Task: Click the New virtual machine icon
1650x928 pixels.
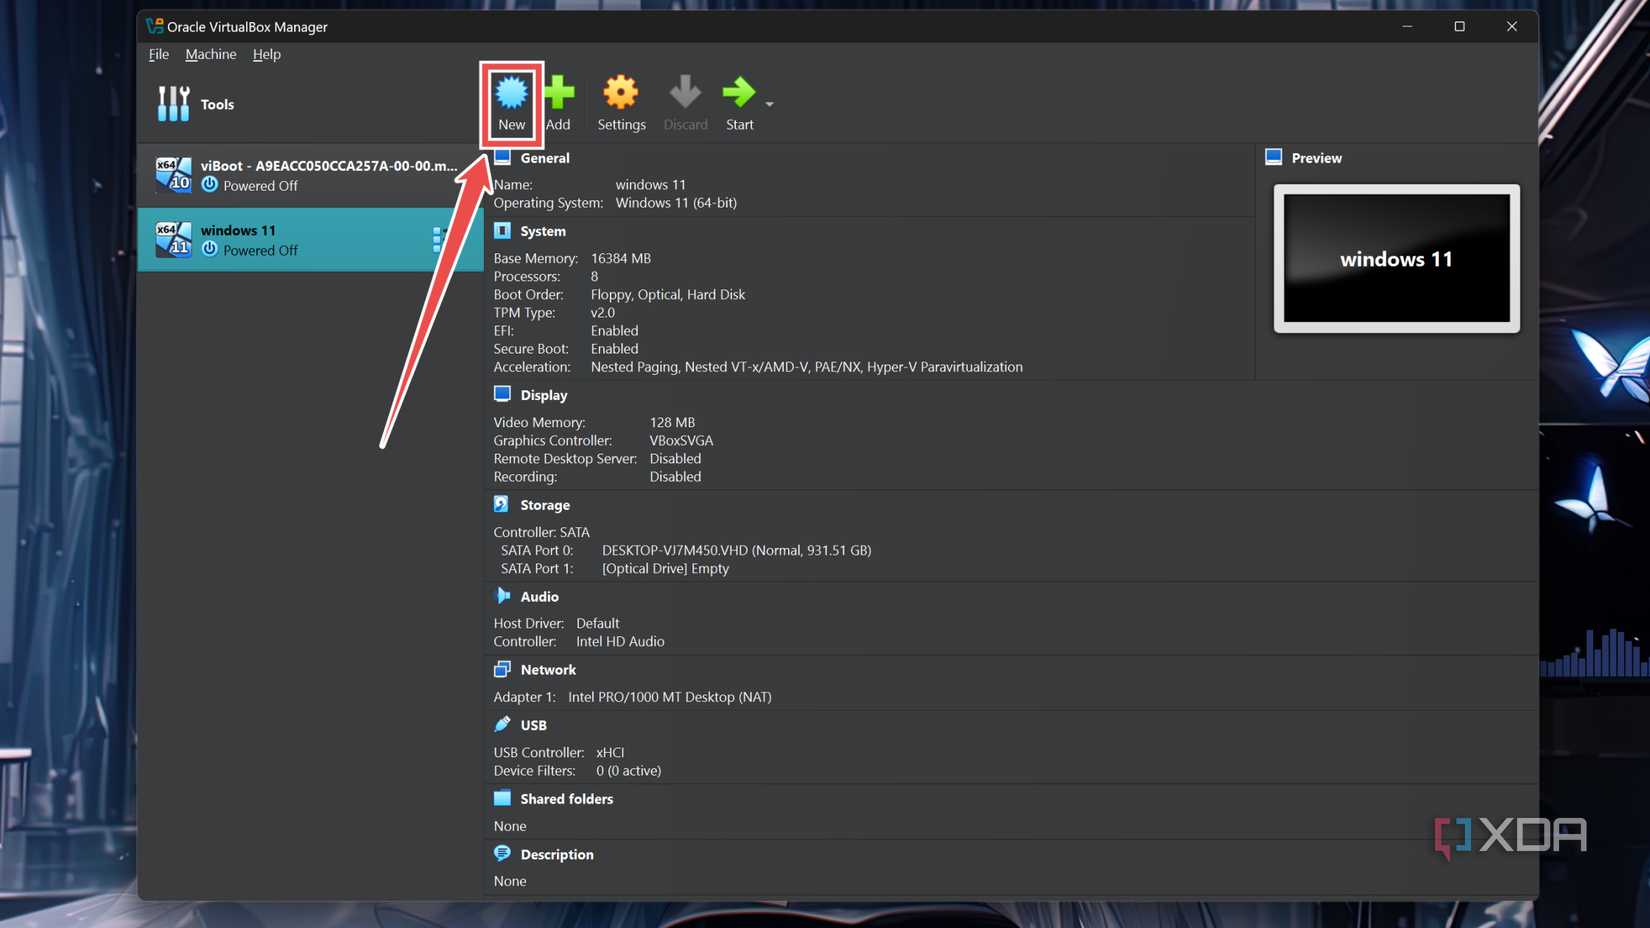Action: tap(511, 94)
